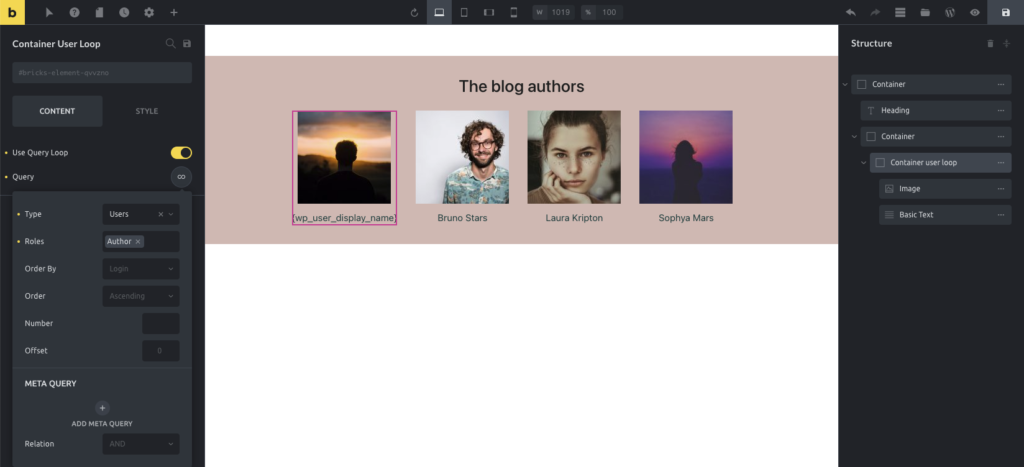Open the templates folder icon

[925, 12]
